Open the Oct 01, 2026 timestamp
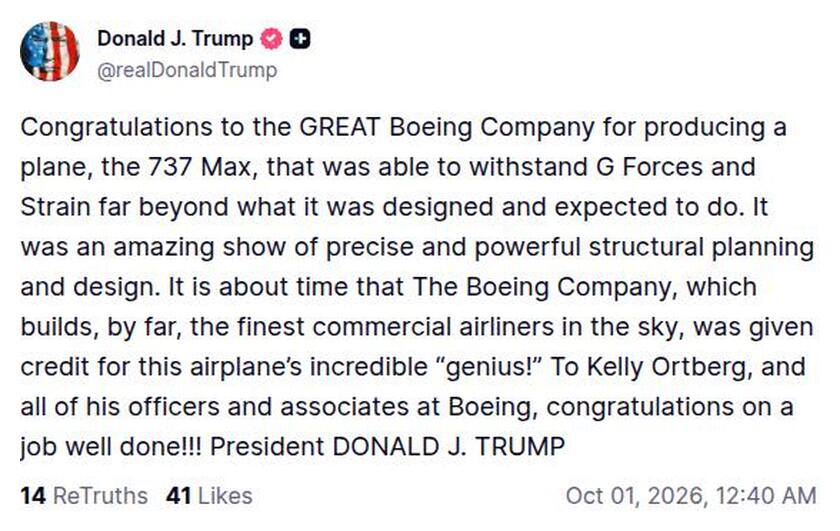Viewport: 840px width, 531px height. pyautogui.click(x=691, y=496)
